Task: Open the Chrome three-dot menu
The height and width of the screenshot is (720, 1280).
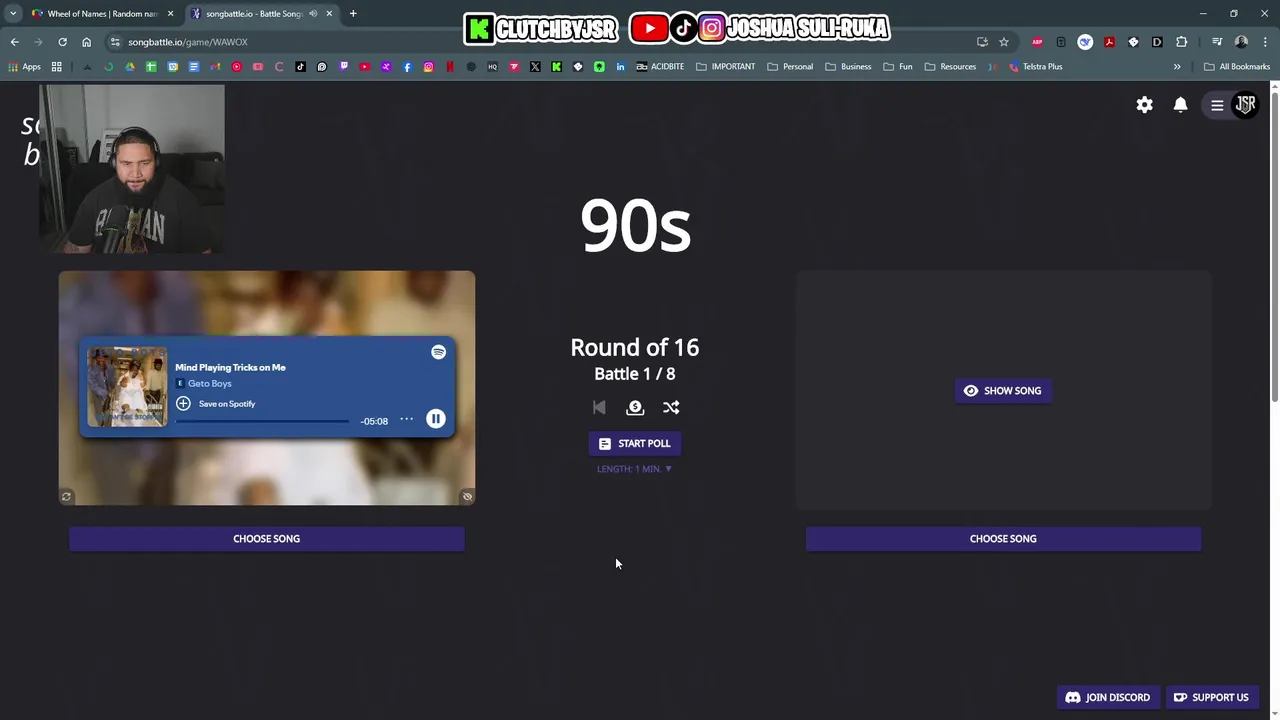Action: (1264, 42)
